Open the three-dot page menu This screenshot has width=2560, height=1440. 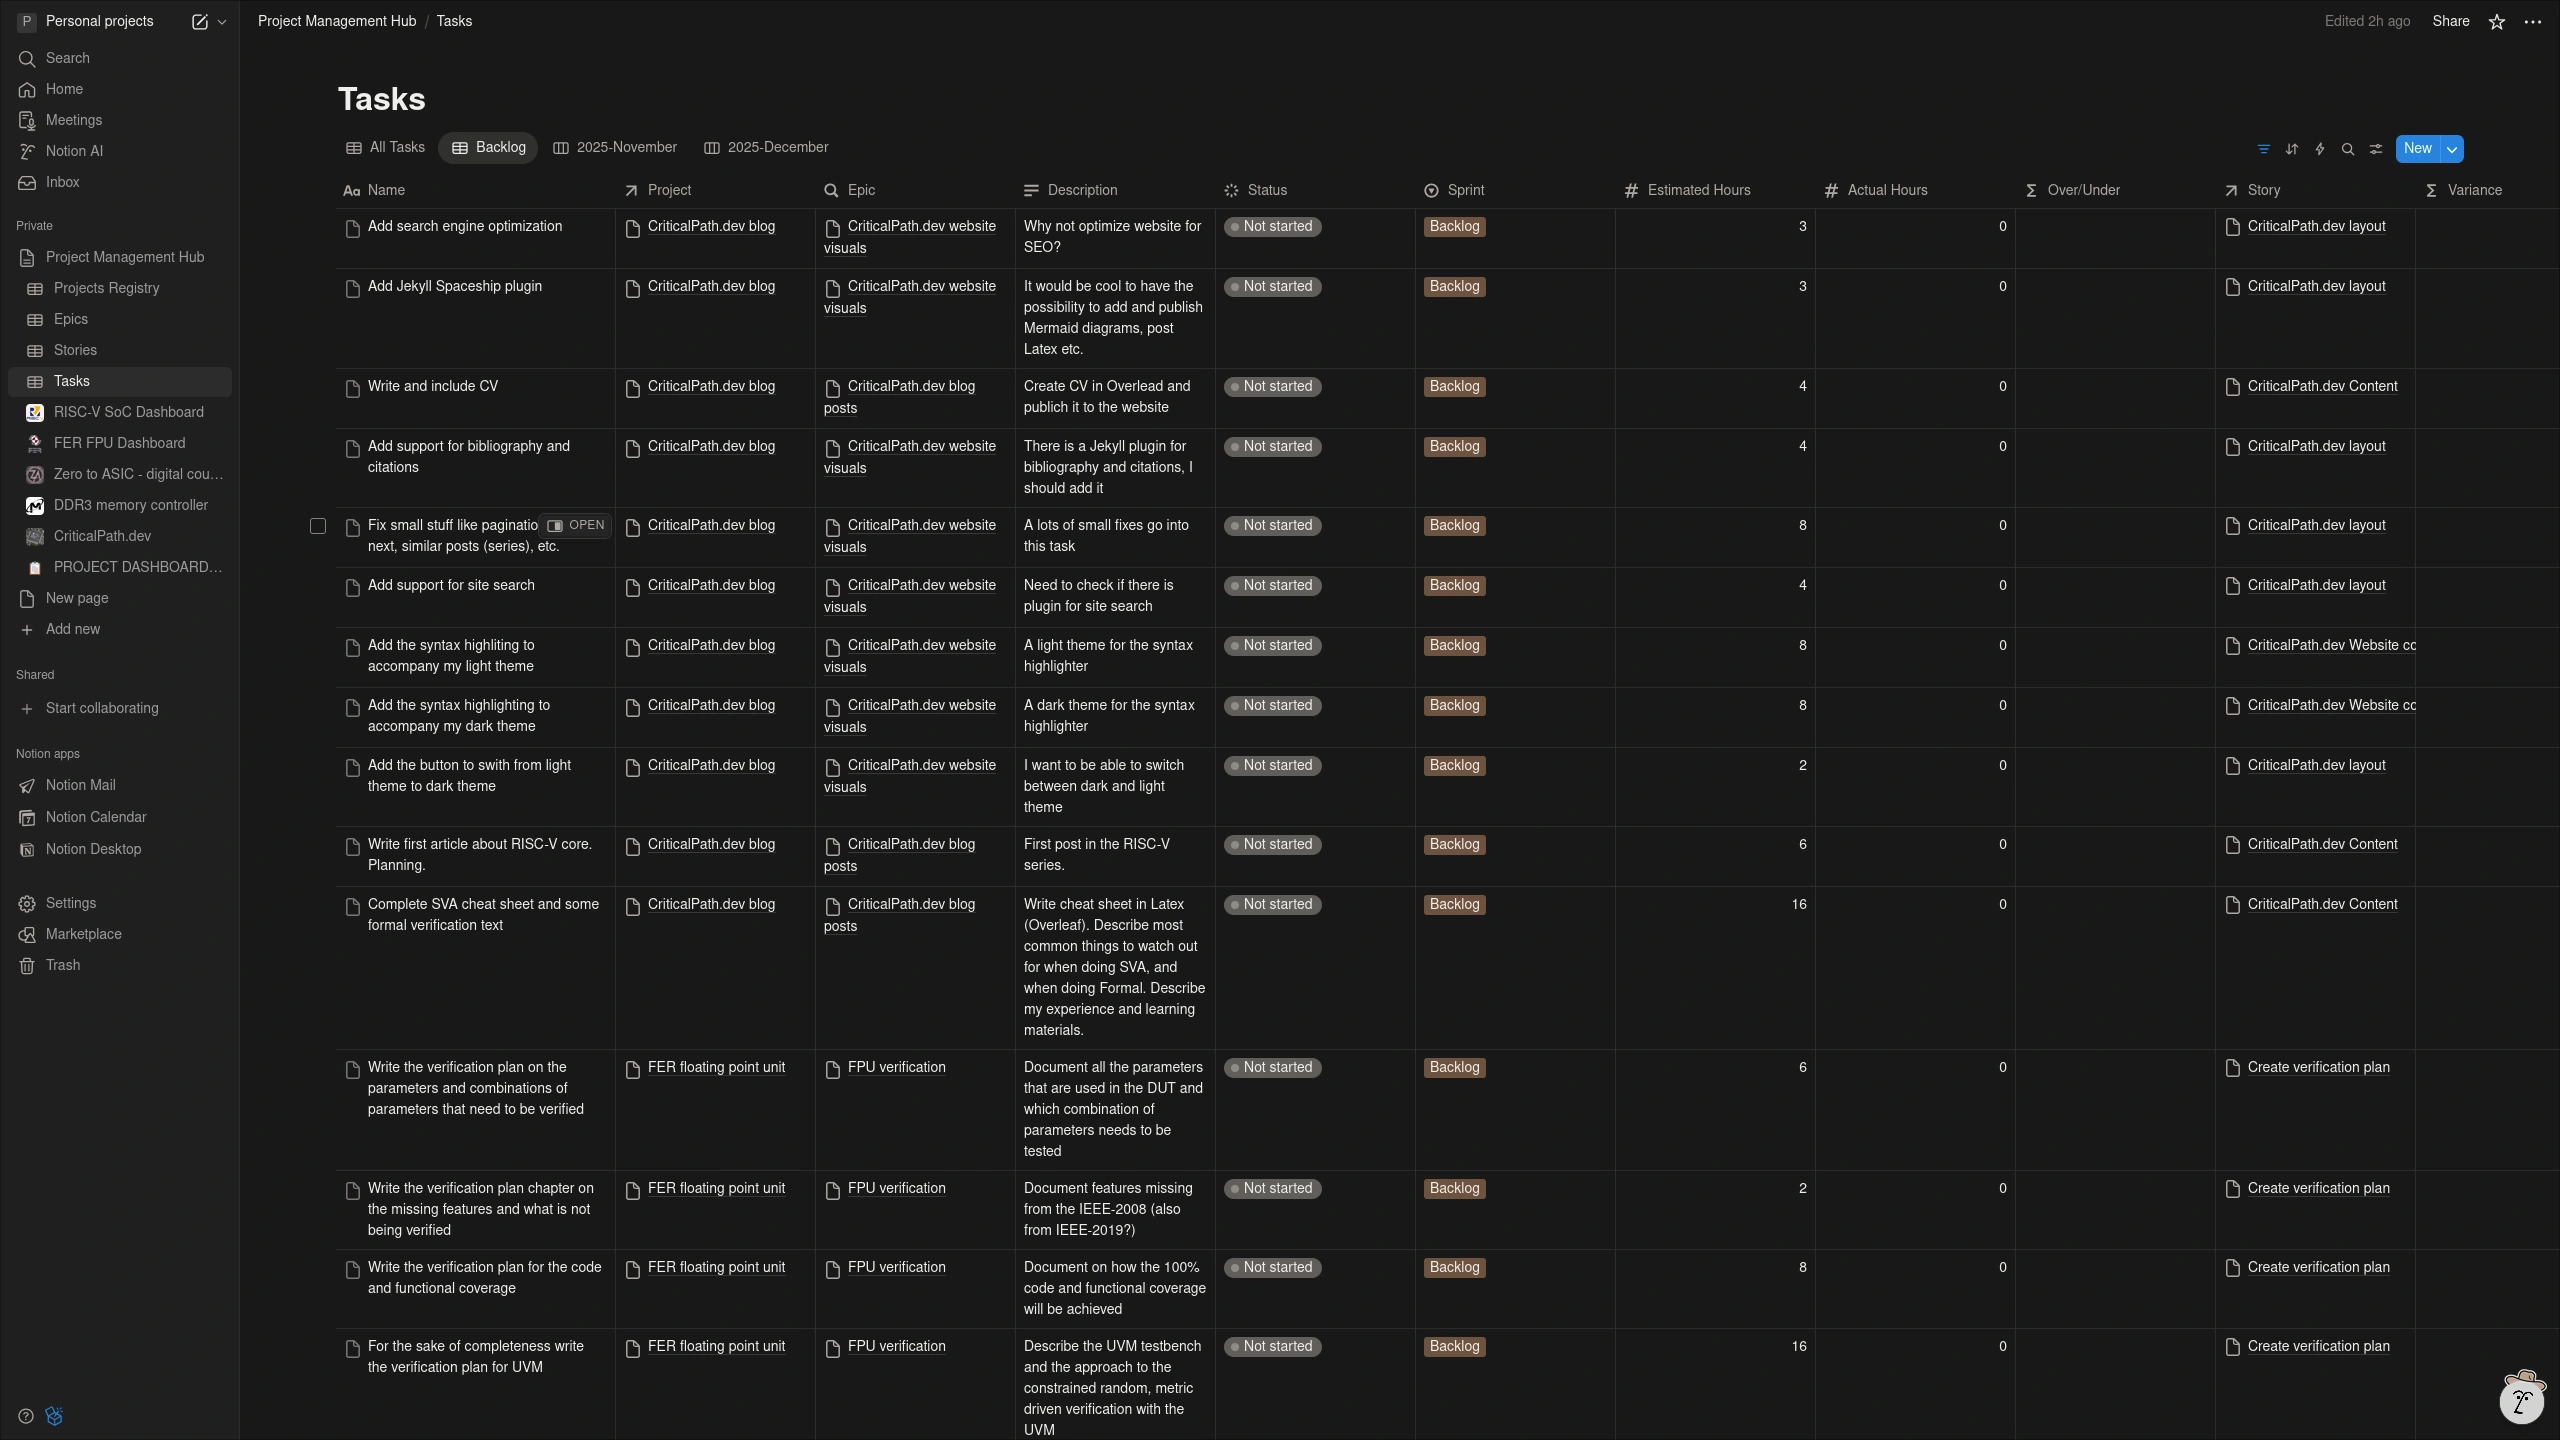2532,22
